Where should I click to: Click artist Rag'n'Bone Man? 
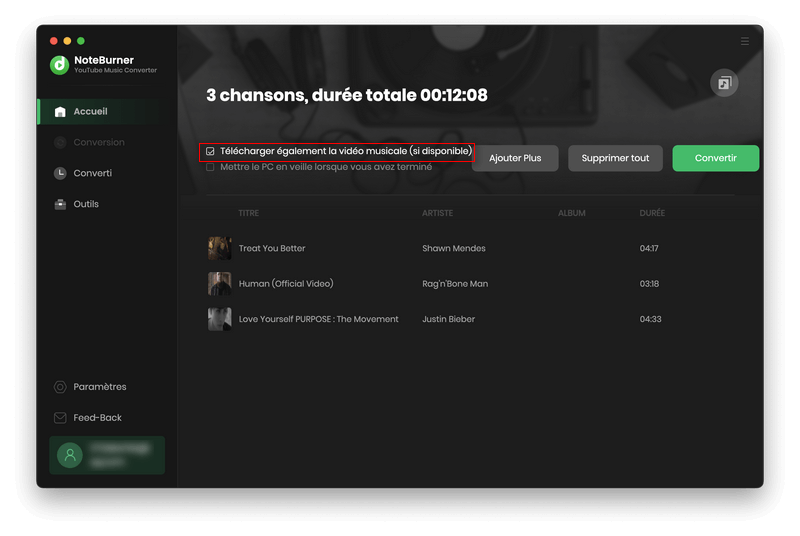pos(455,284)
